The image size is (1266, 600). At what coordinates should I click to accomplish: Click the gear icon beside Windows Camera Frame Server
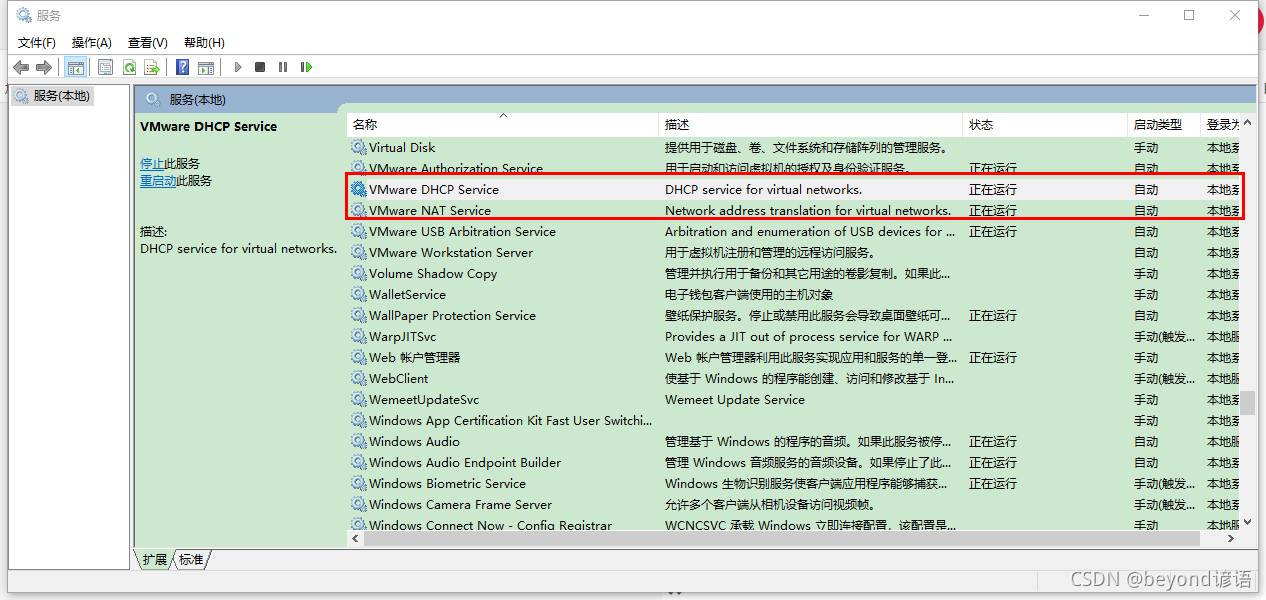tap(358, 504)
